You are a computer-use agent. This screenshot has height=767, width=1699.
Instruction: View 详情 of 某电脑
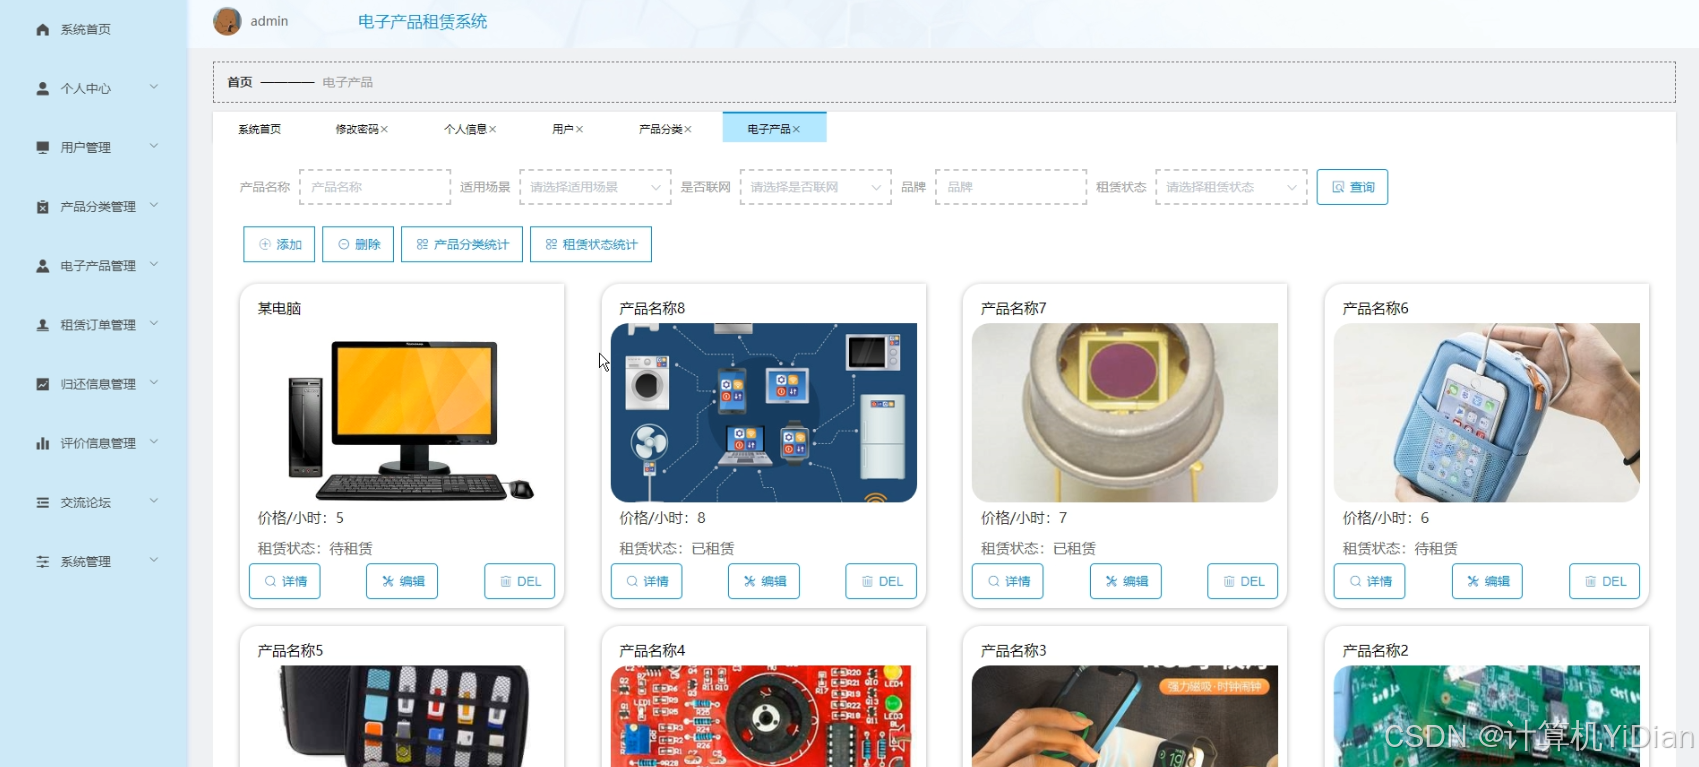(x=285, y=581)
